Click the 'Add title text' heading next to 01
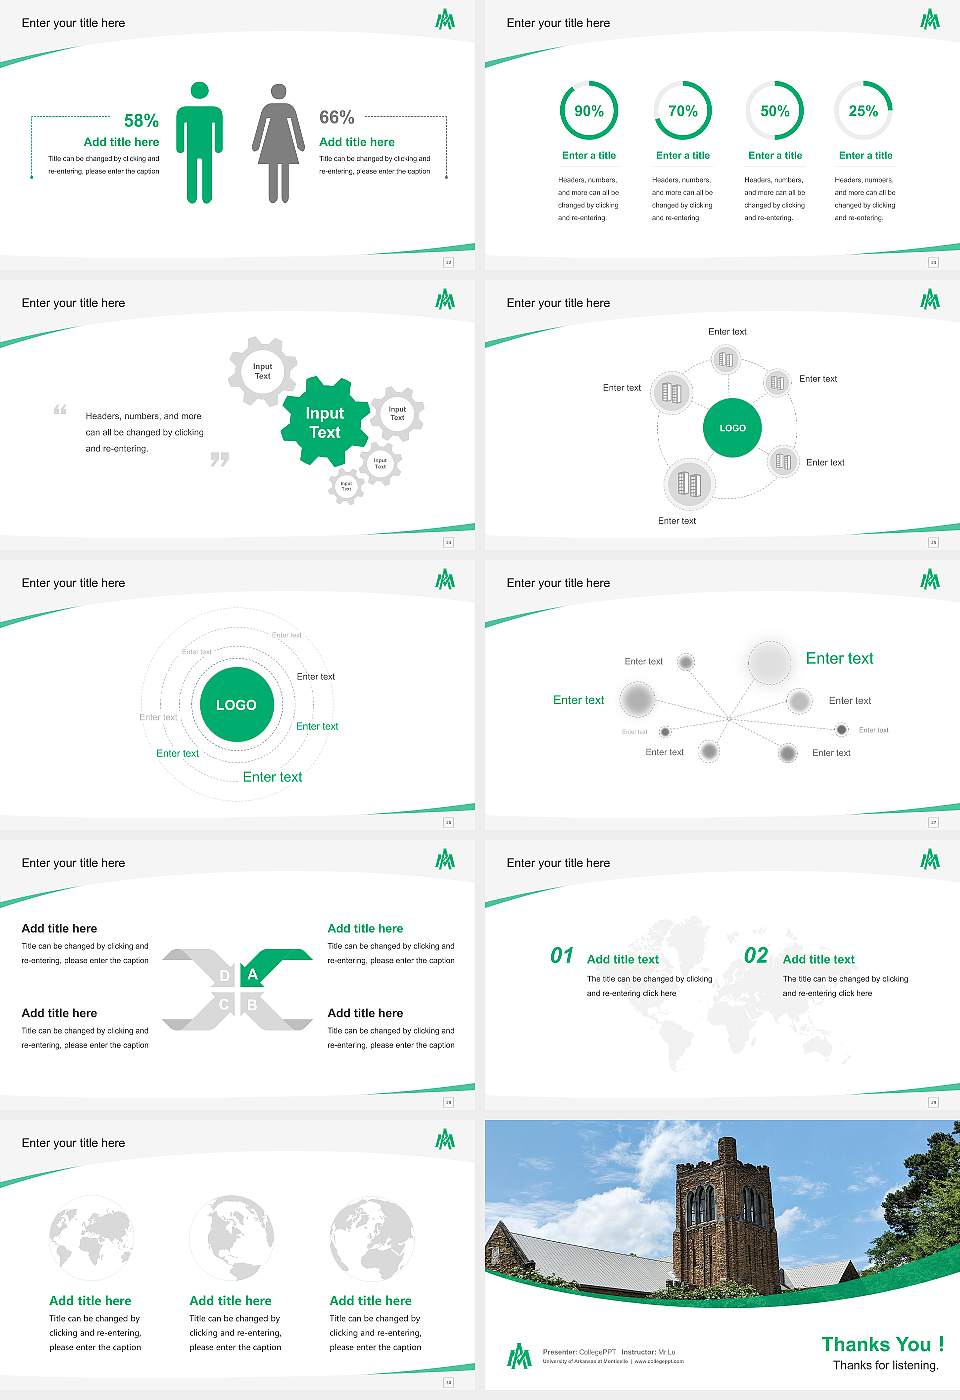The height and width of the screenshot is (1400, 960). [623, 959]
